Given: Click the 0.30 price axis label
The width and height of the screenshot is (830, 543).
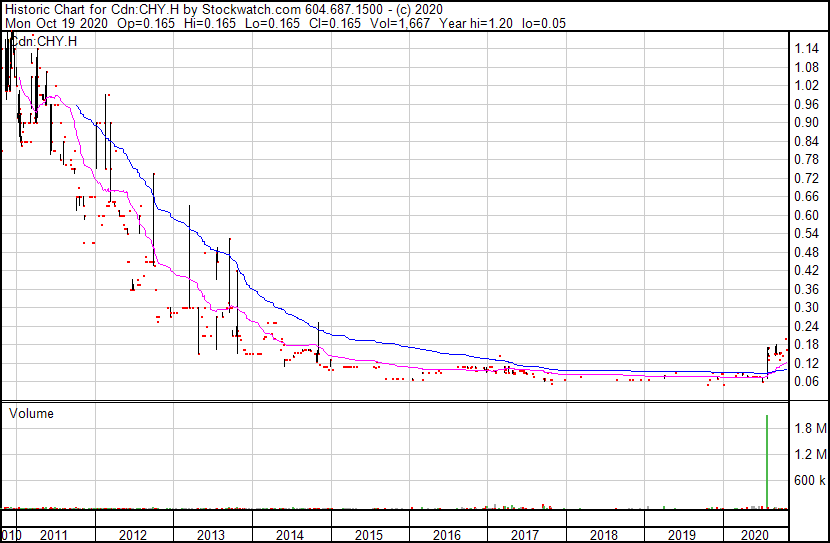Looking at the screenshot, I should (807, 308).
